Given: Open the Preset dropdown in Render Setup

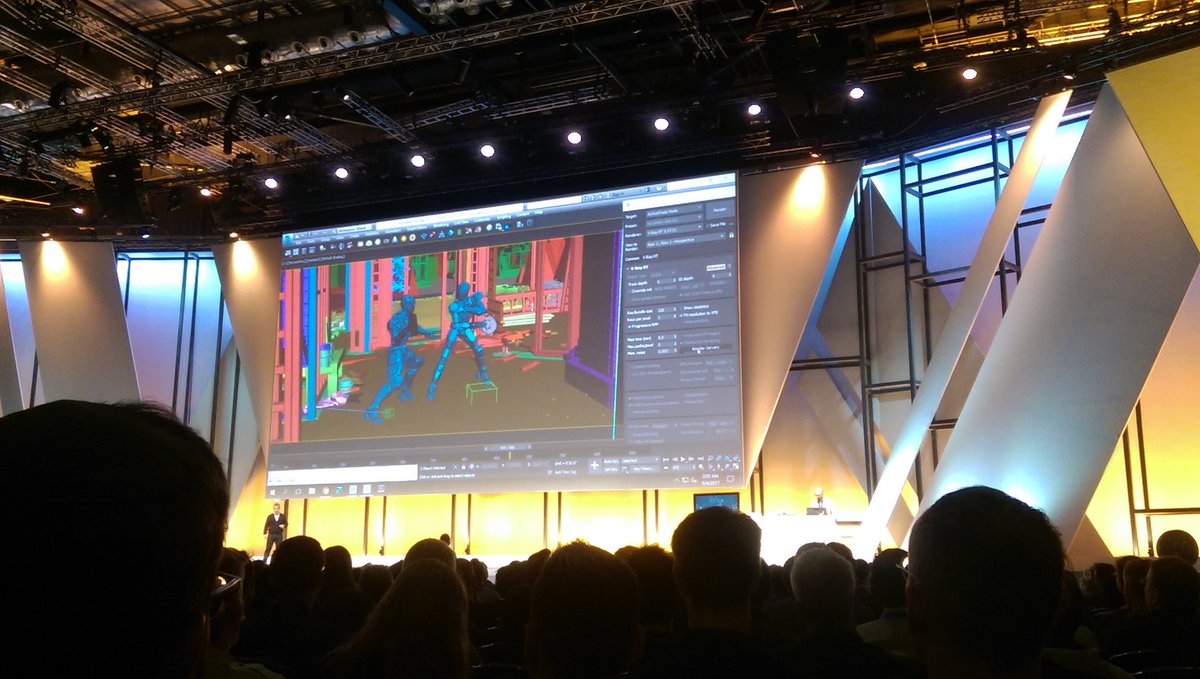Looking at the screenshot, I should click(675, 219).
